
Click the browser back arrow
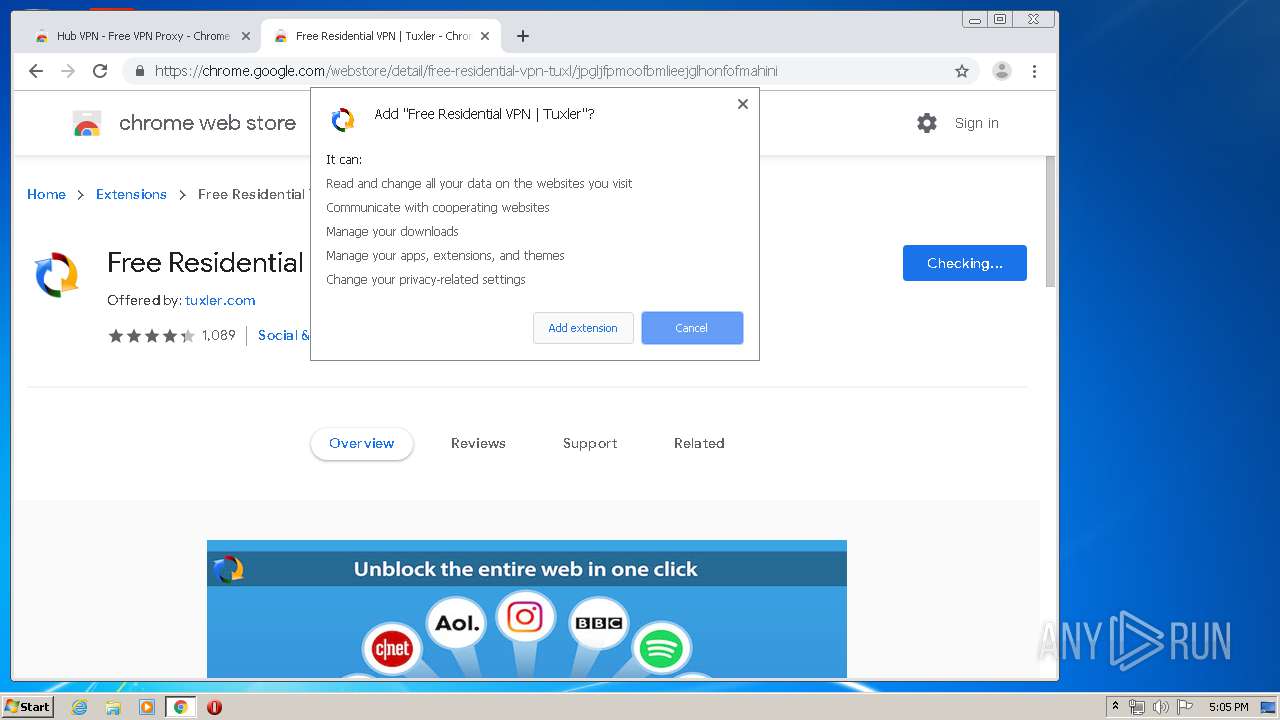[36, 71]
